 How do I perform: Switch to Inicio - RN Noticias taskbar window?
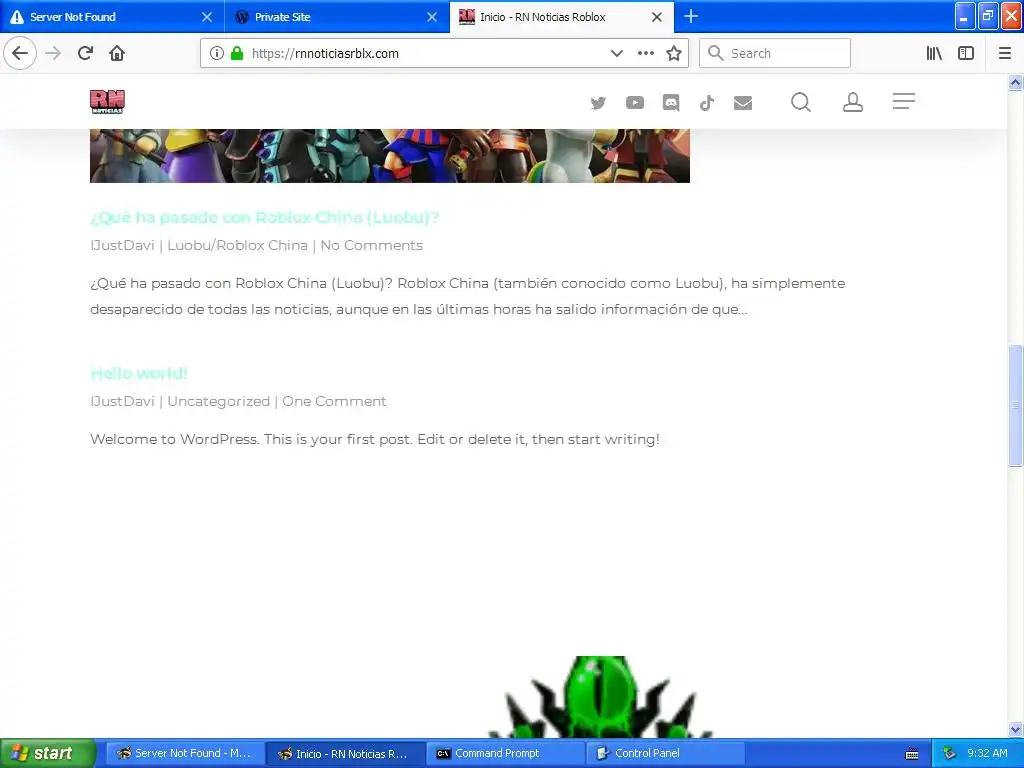click(345, 754)
